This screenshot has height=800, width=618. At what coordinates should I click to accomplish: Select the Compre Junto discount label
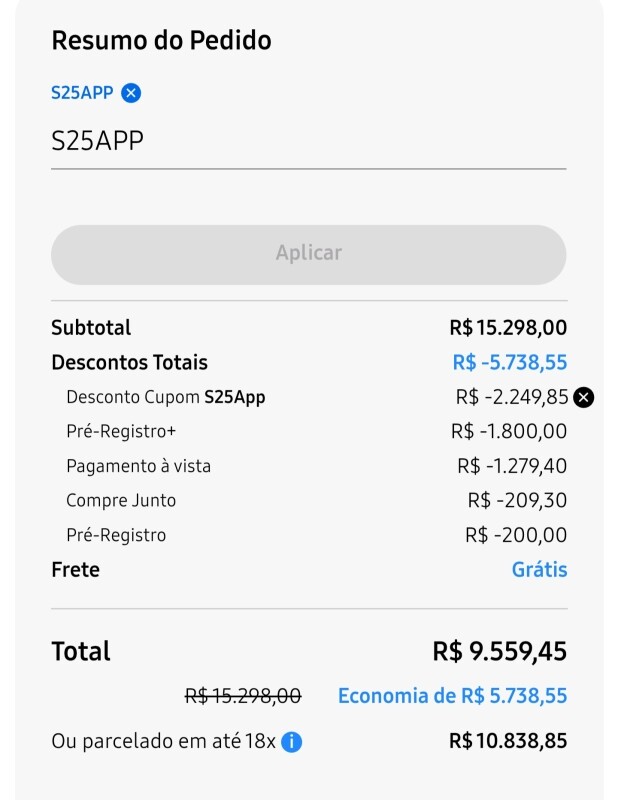point(121,500)
